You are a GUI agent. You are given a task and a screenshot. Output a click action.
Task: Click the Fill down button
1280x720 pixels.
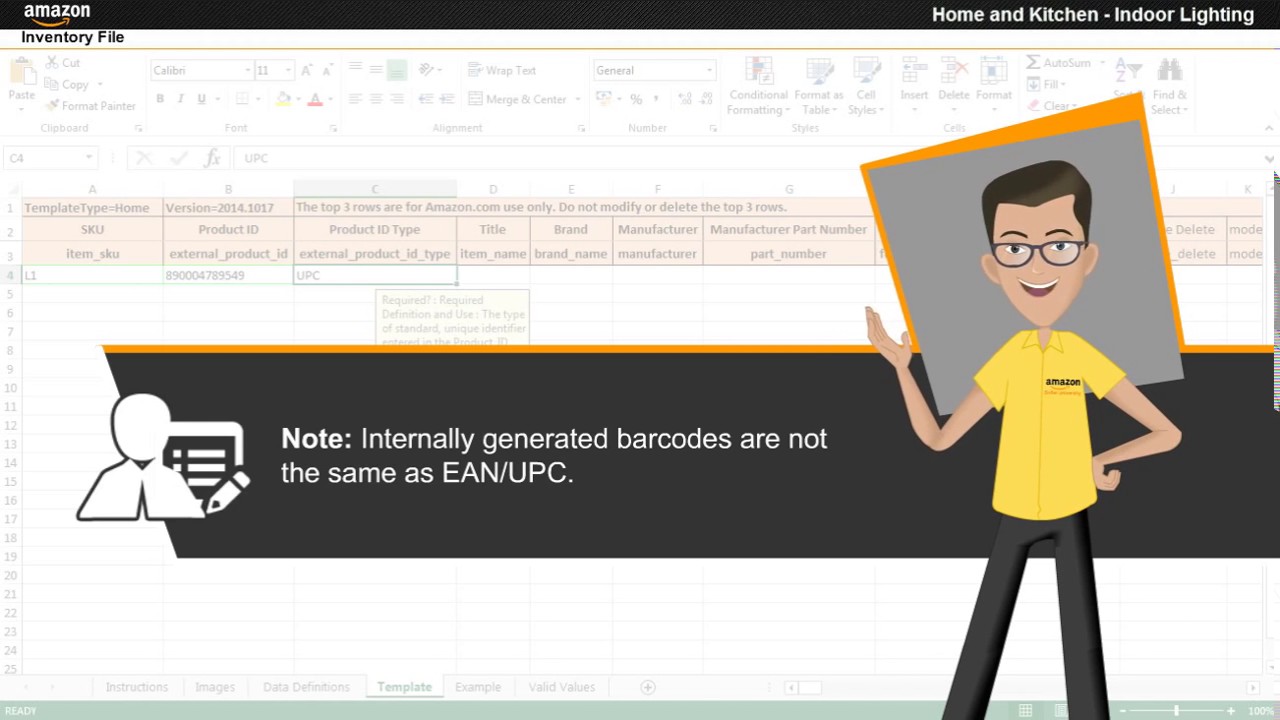coord(1047,84)
